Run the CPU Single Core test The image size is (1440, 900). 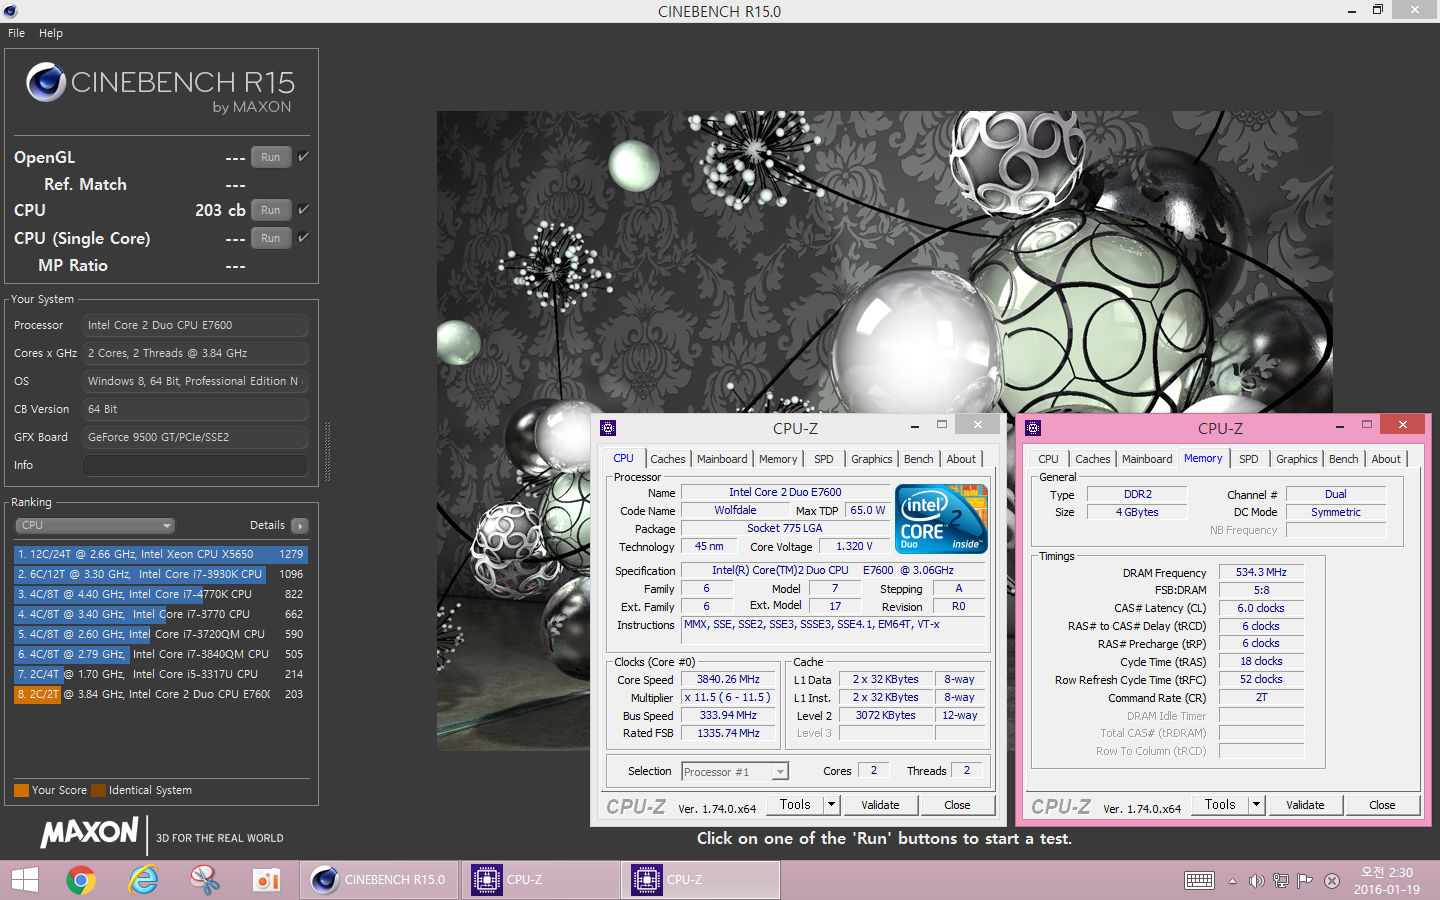271,238
